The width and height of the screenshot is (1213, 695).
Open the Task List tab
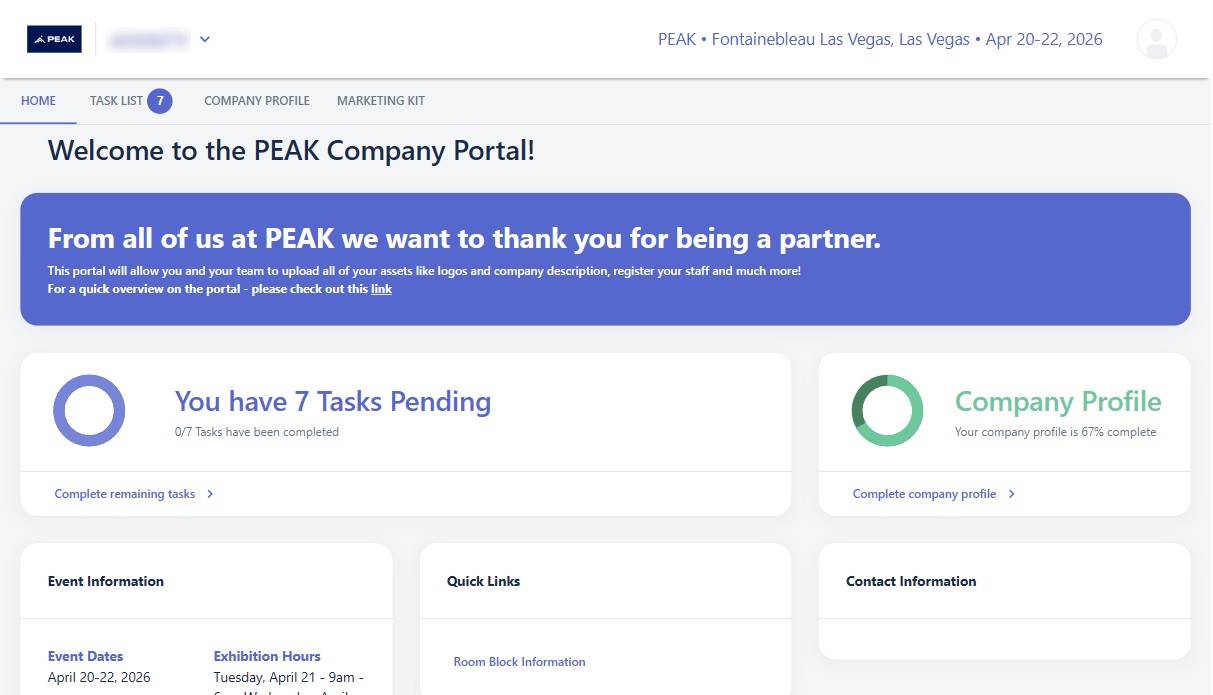pos(116,101)
